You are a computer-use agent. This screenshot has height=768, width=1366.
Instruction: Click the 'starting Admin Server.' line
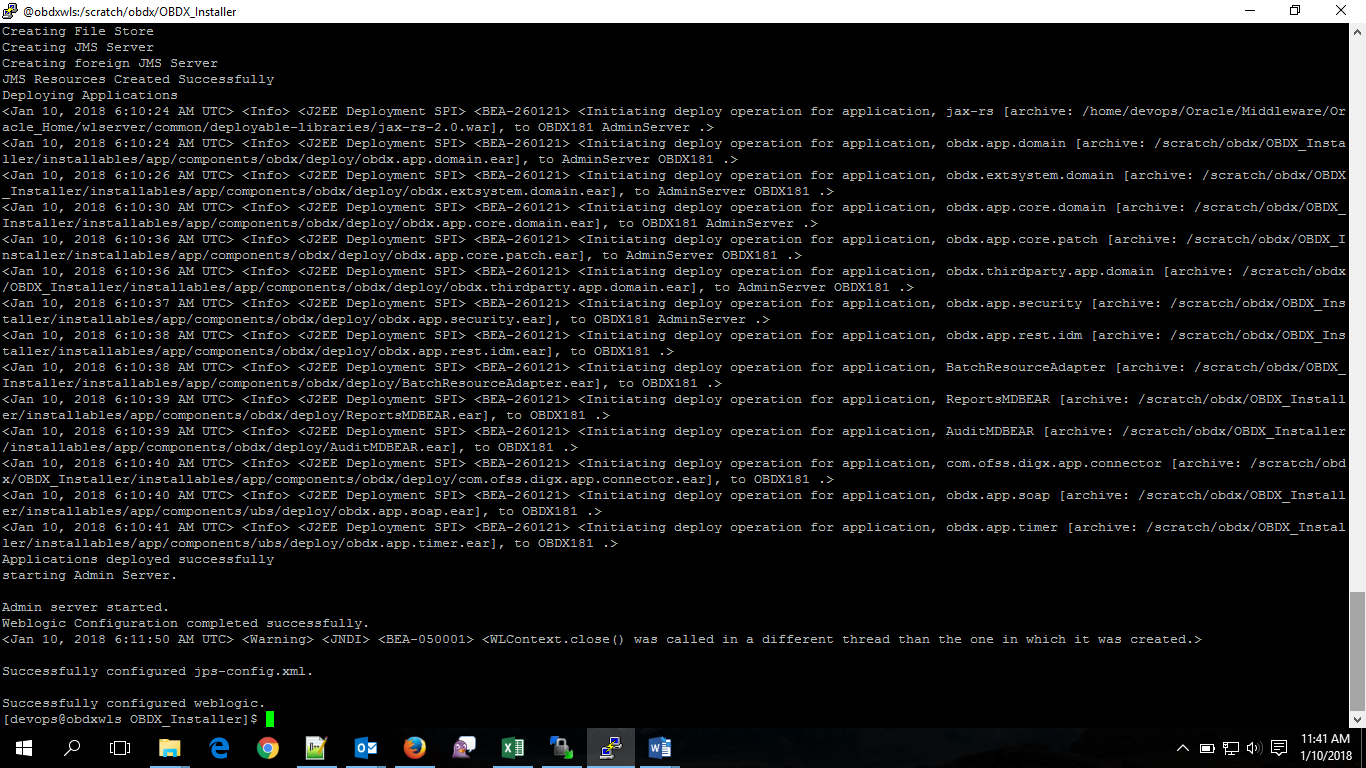click(x=90, y=575)
